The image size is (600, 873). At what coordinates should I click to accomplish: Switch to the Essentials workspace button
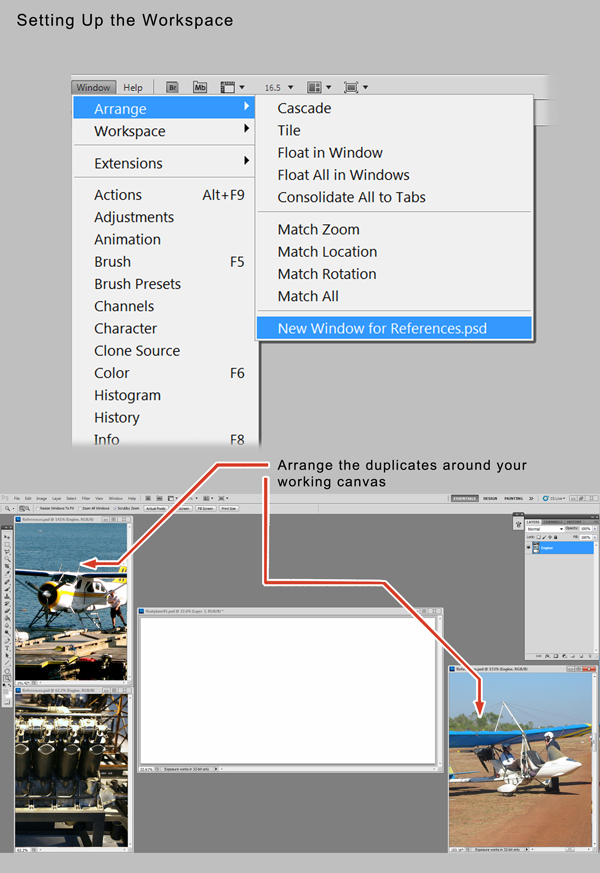coord(465,498)
